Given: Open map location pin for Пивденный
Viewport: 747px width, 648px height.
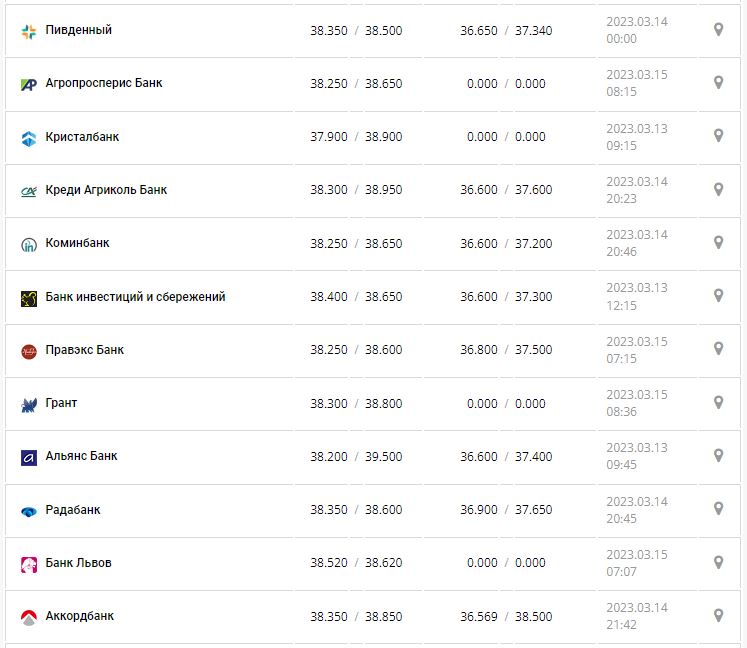Looking at the screenshot, I should tap(718, 30).
